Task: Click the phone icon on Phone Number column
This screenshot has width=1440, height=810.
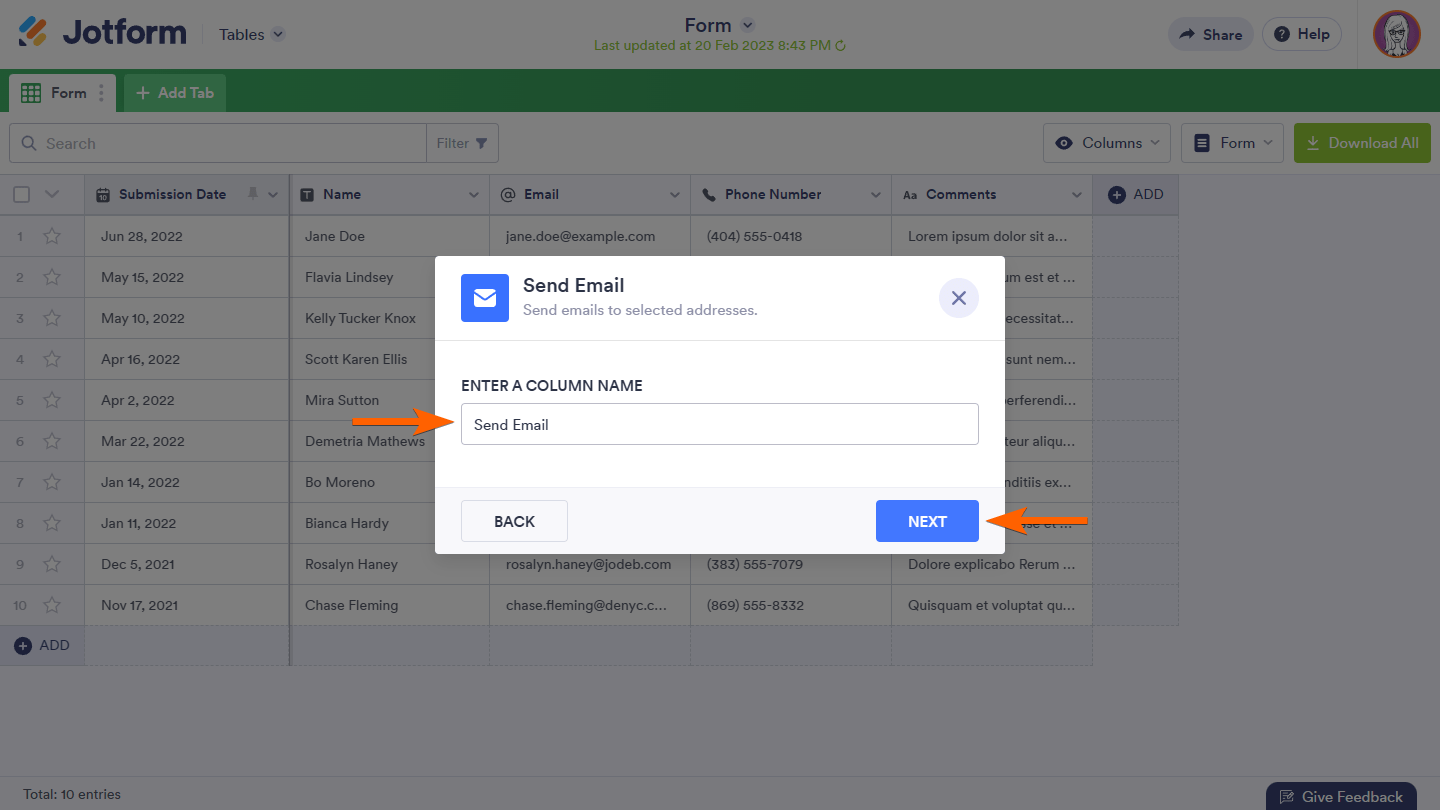Action: (710, 194)
